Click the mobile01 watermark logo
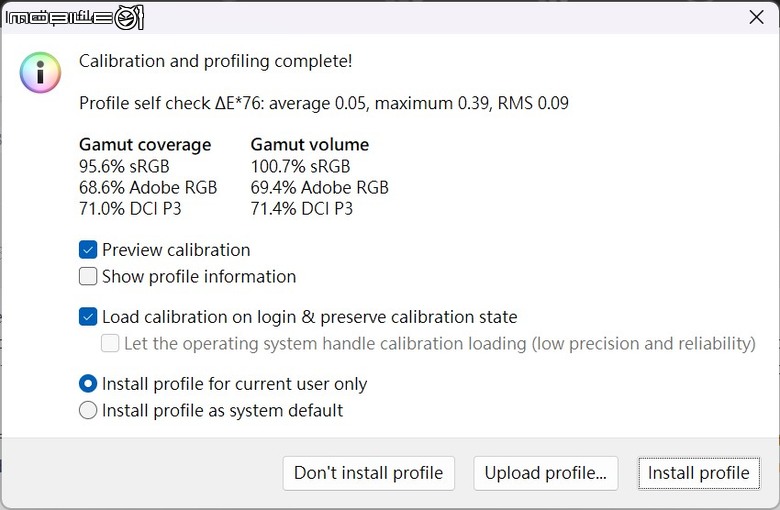This screenshot has height=510, width=780. tap(75, 18)
